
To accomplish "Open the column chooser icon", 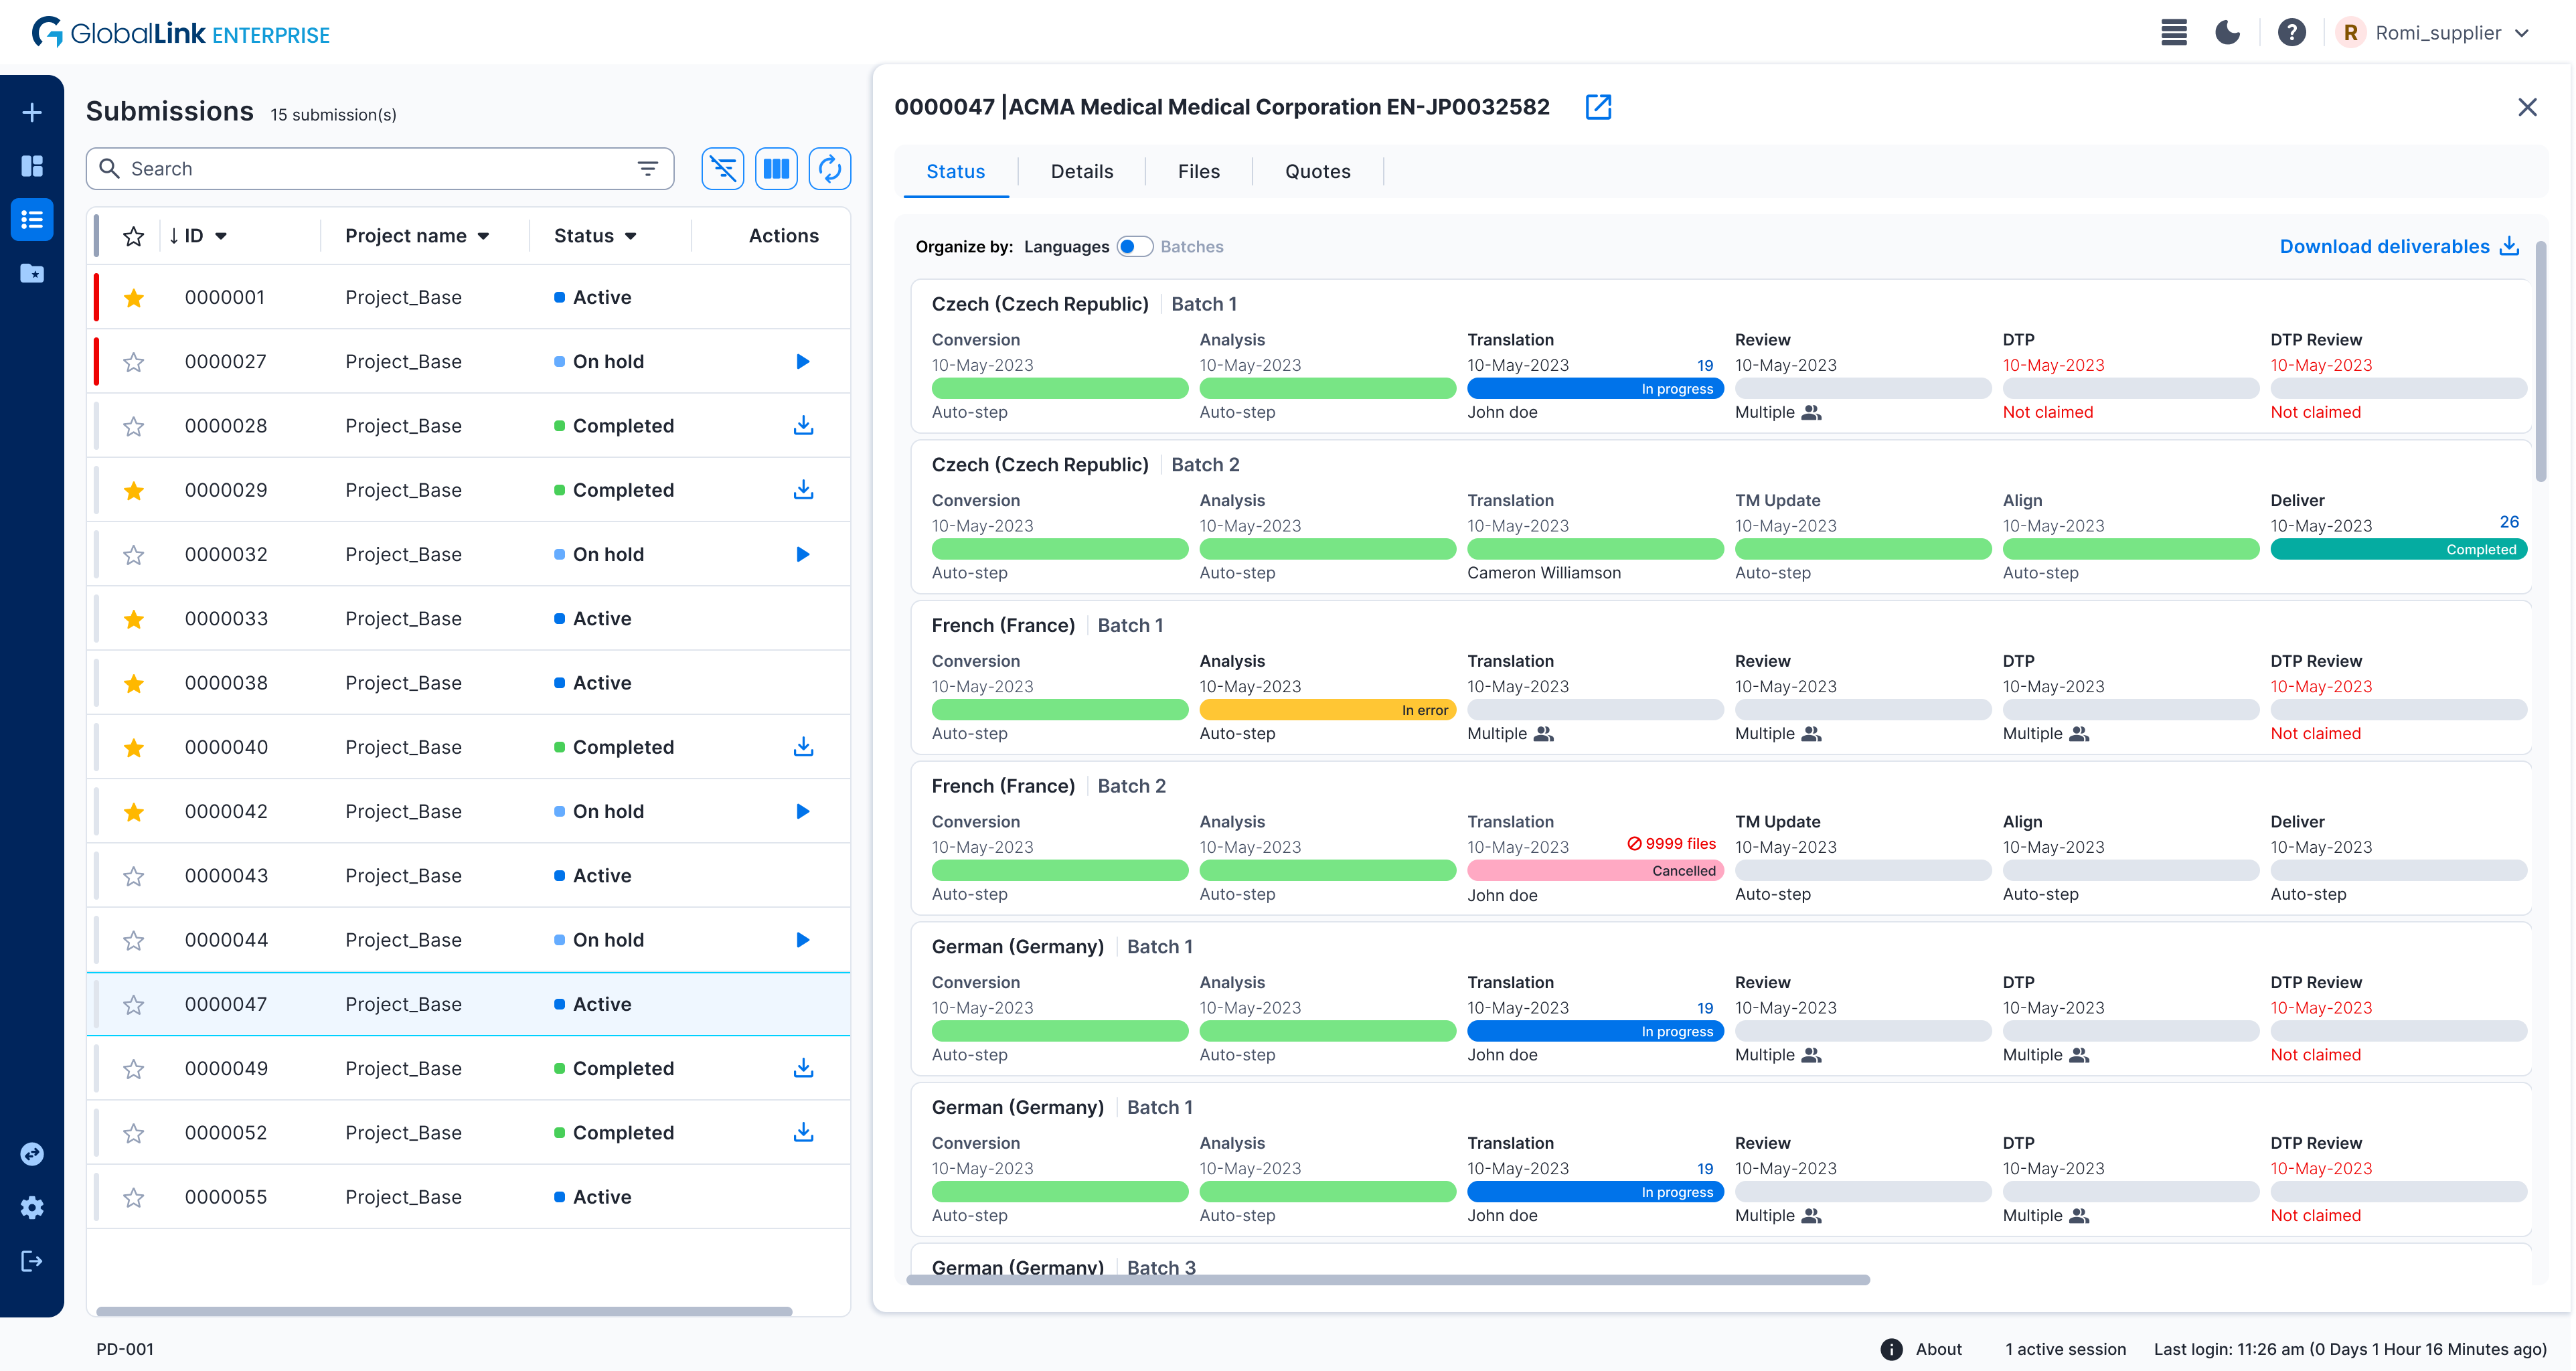I will 776,169.
